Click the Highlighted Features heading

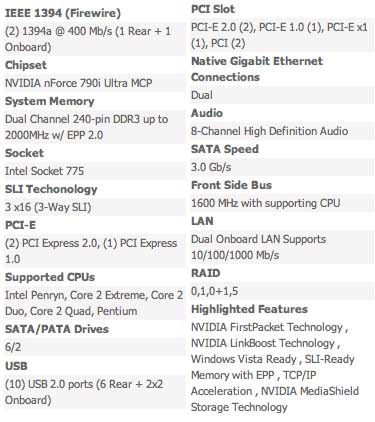click(249, 309)
